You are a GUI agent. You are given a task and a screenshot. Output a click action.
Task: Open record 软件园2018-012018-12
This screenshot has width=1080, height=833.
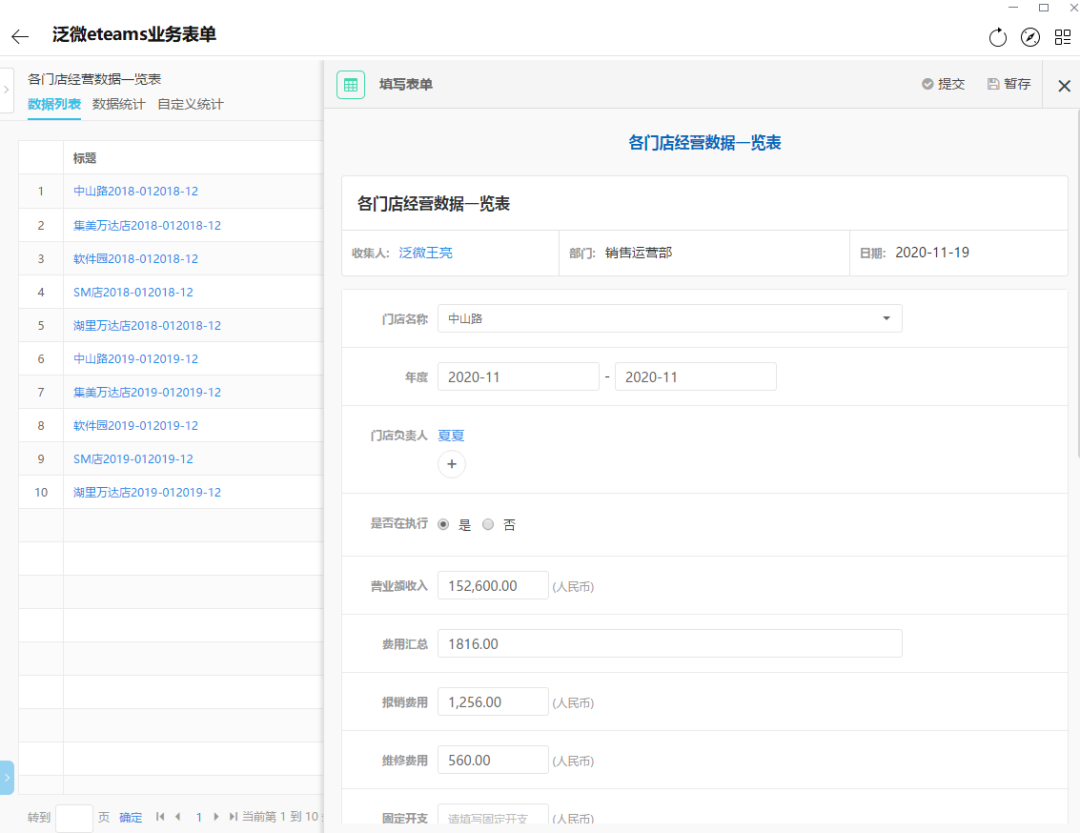[136, 258]
